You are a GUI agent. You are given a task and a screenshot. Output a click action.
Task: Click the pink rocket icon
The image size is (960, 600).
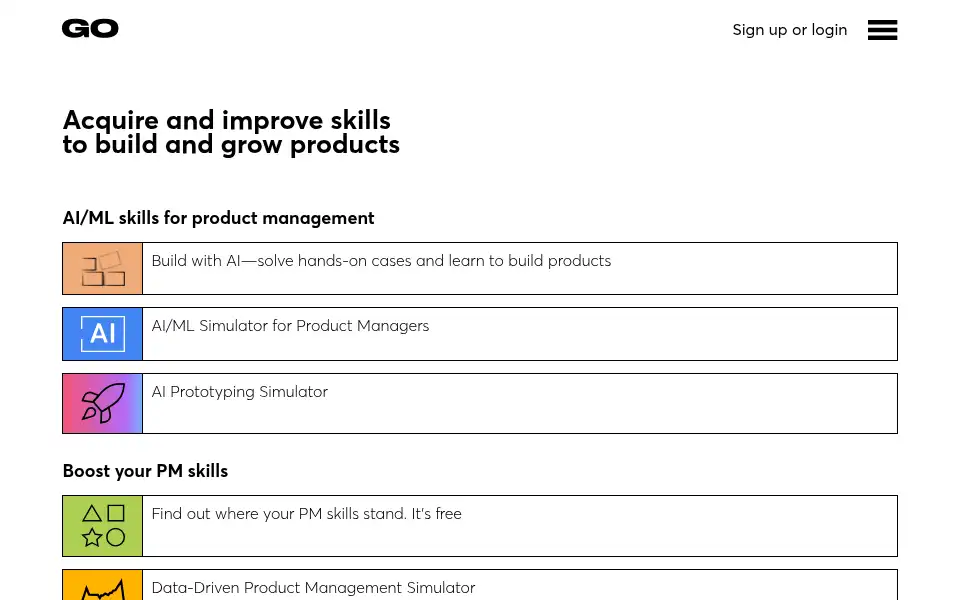coord(102,403)
